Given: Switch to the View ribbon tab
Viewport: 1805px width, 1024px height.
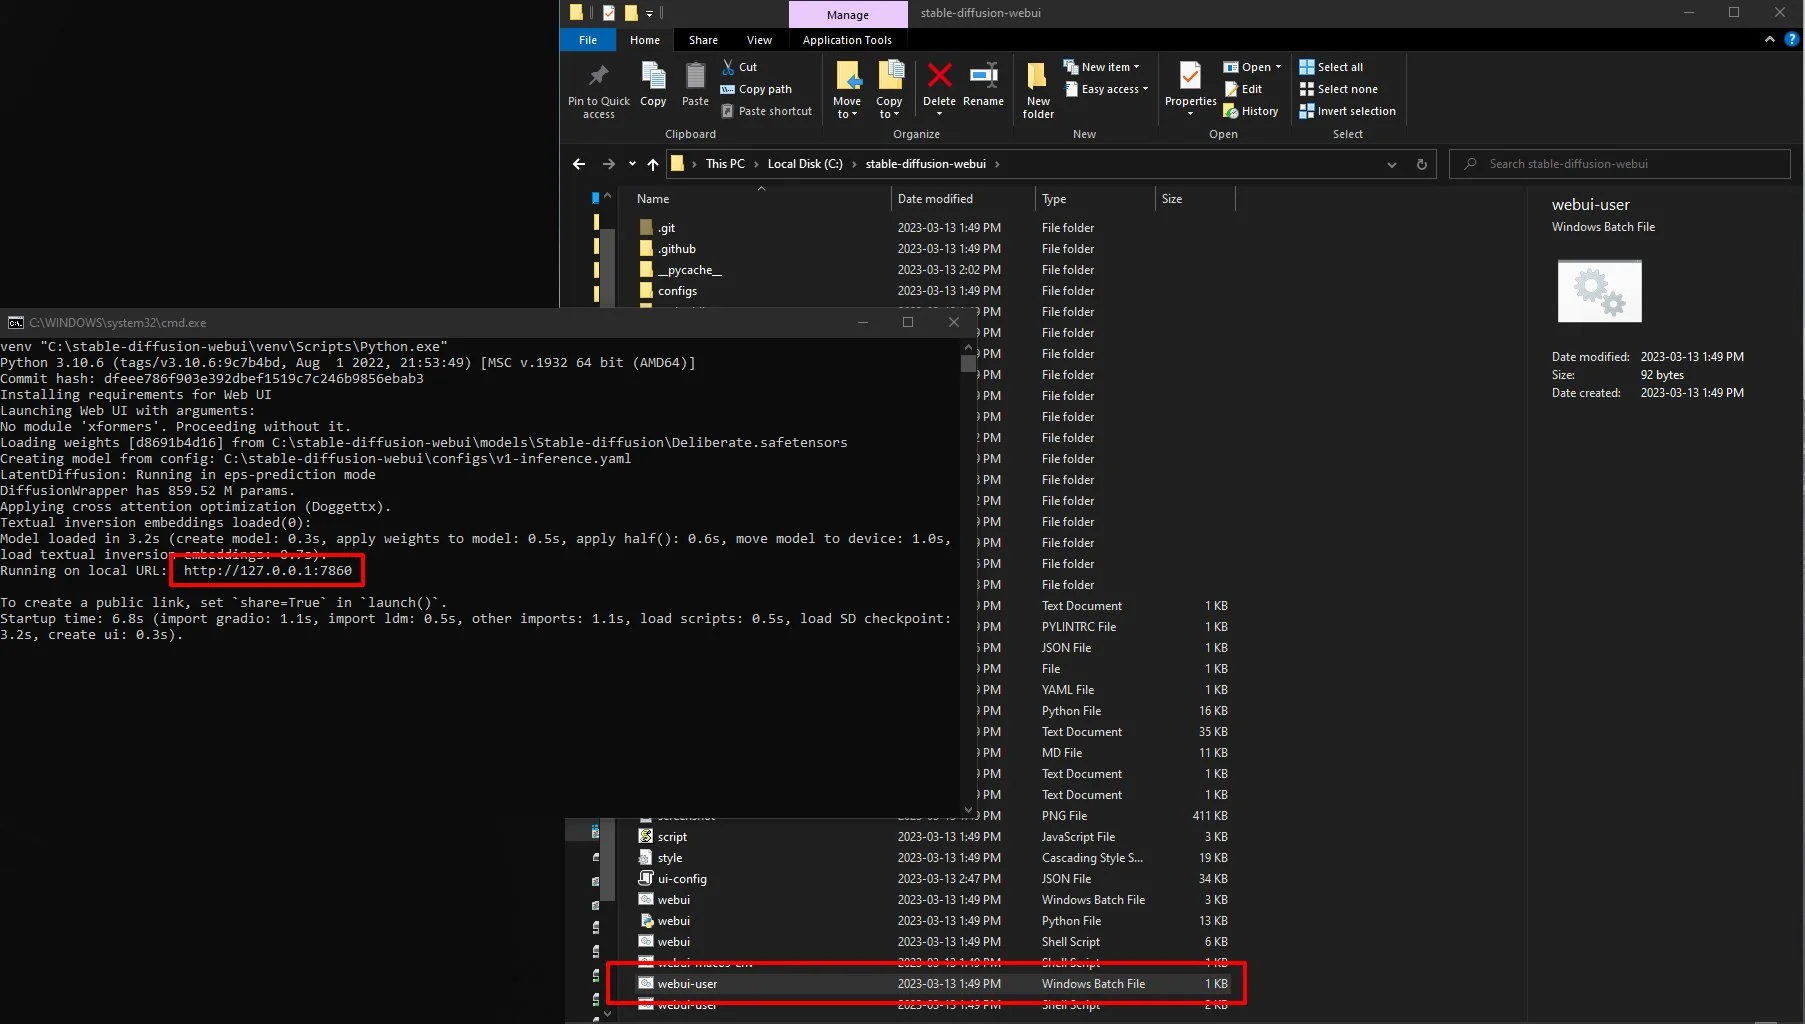Looking at the screenshot, I should click(x=759, y=40).
